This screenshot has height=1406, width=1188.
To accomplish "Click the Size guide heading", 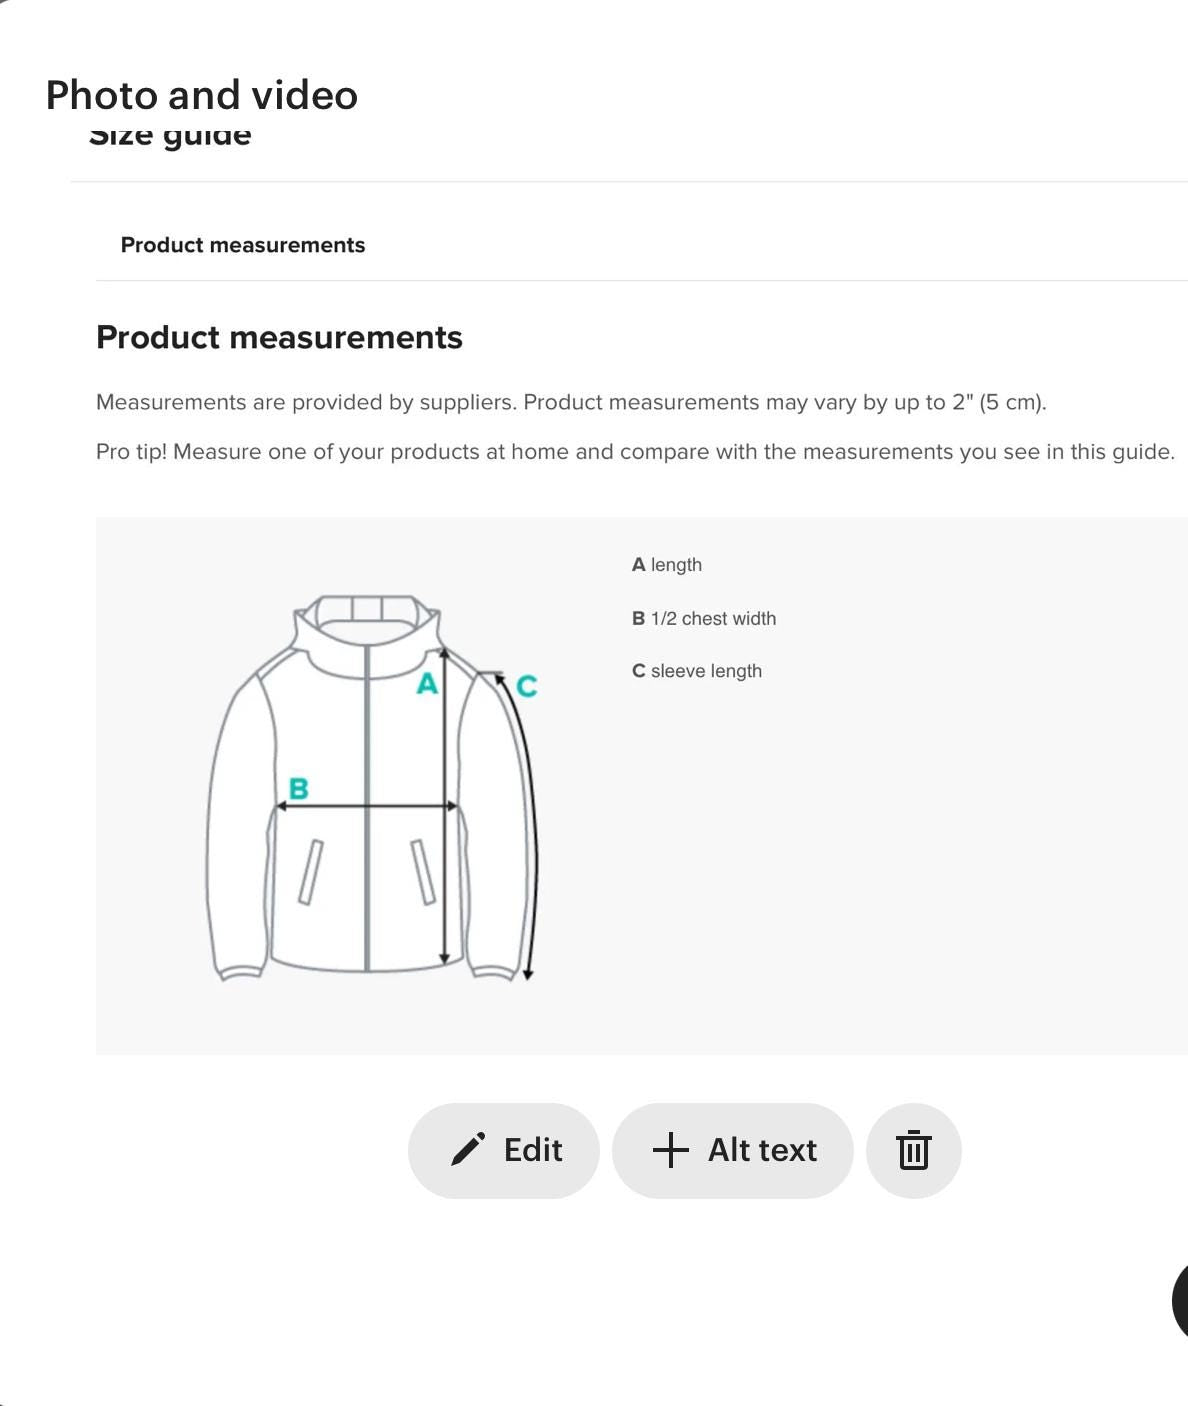I will pyautogui.click(x=170, y=133).
